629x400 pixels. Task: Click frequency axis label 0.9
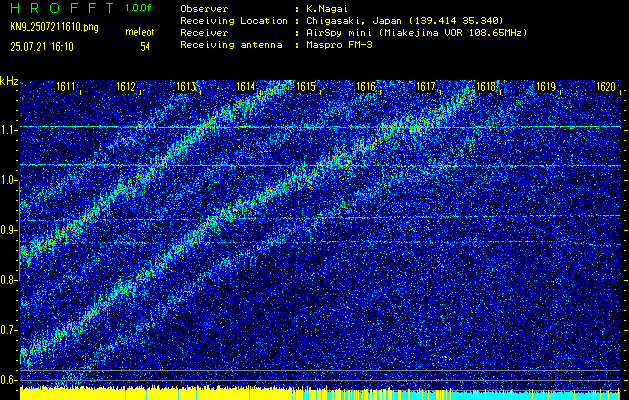8,230
